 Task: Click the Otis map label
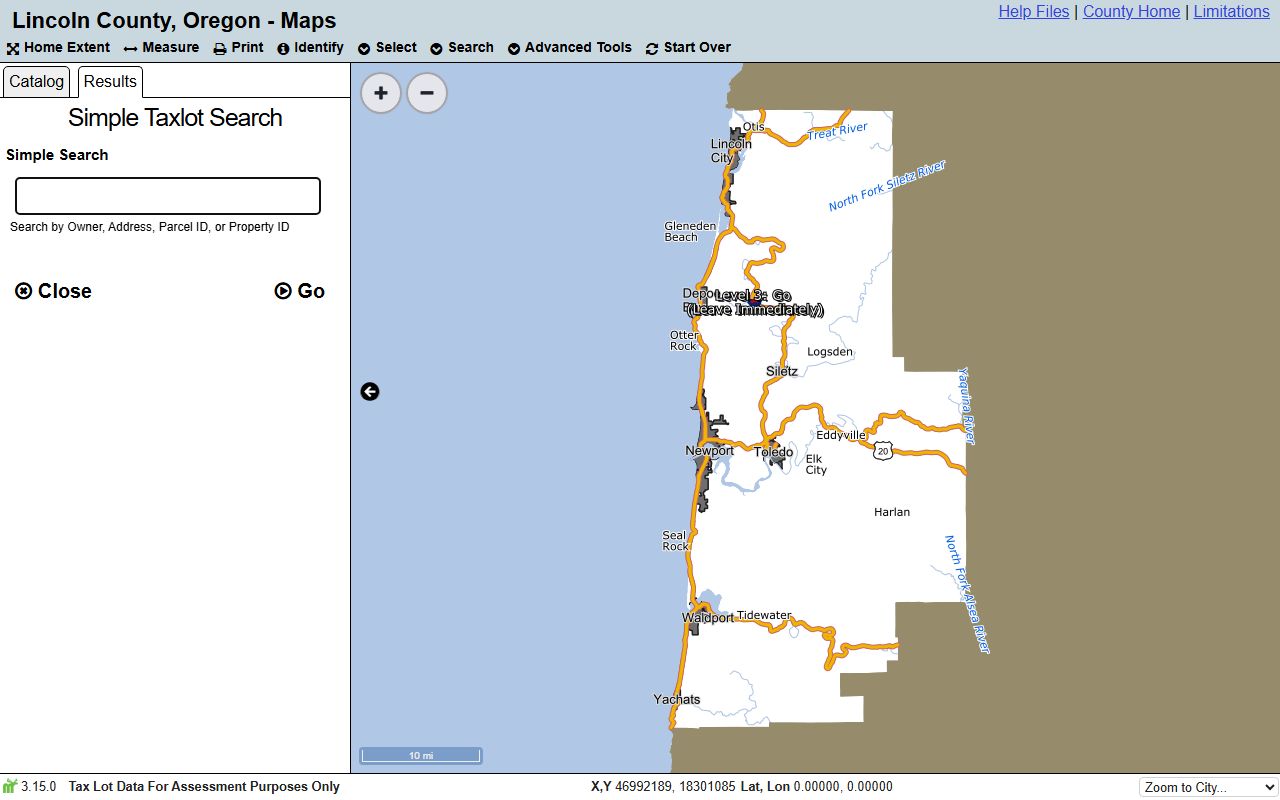coord(754,127)
